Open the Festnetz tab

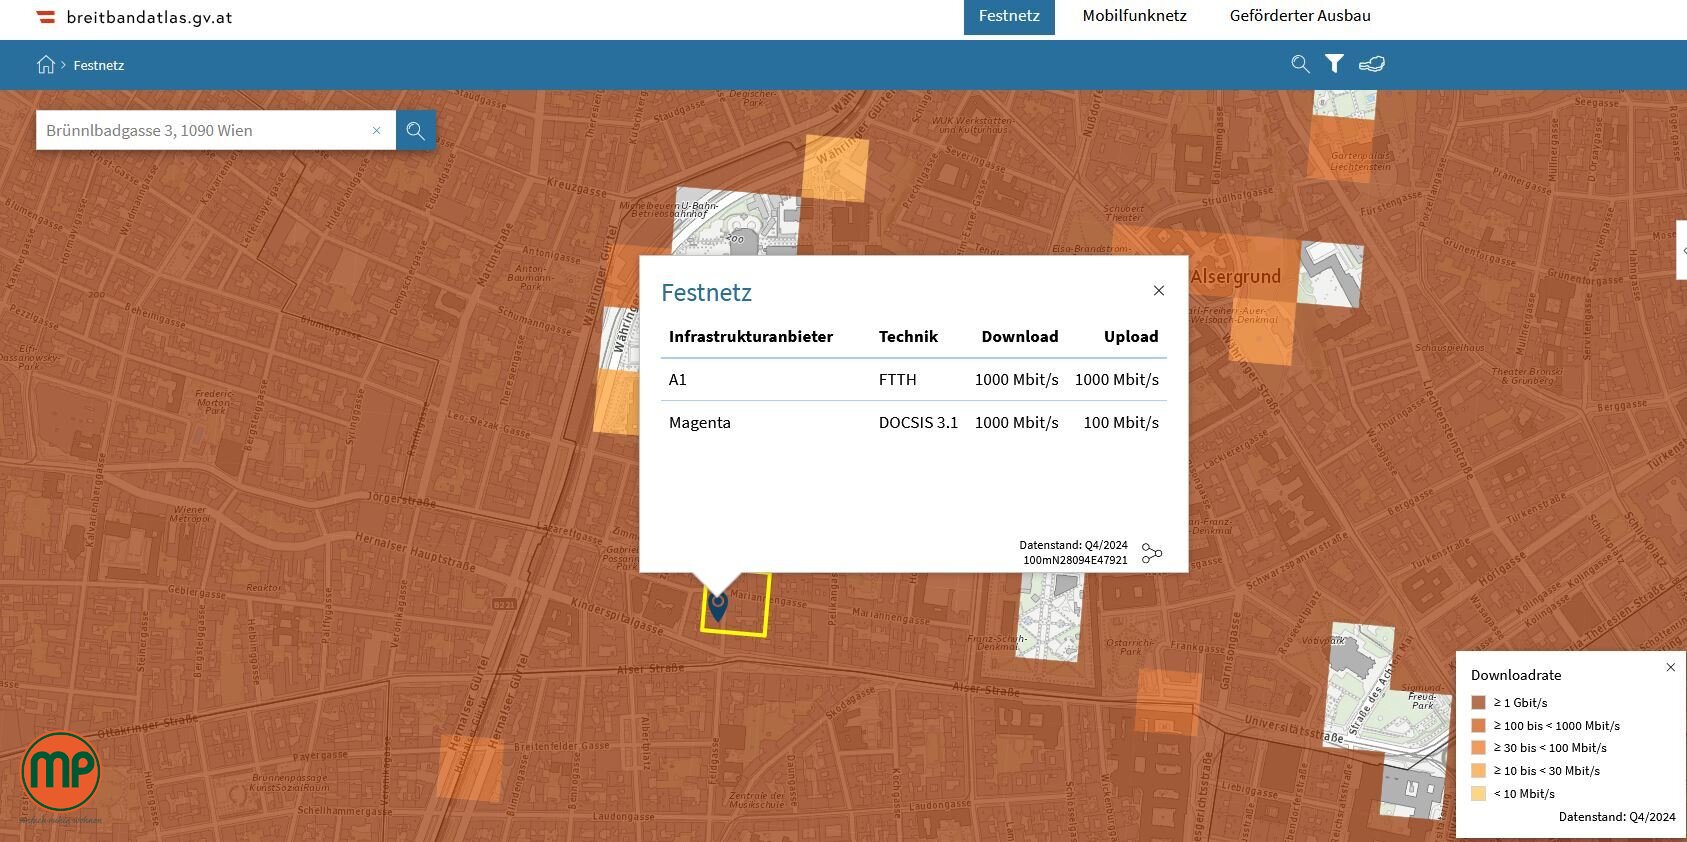coord(1009,16)
